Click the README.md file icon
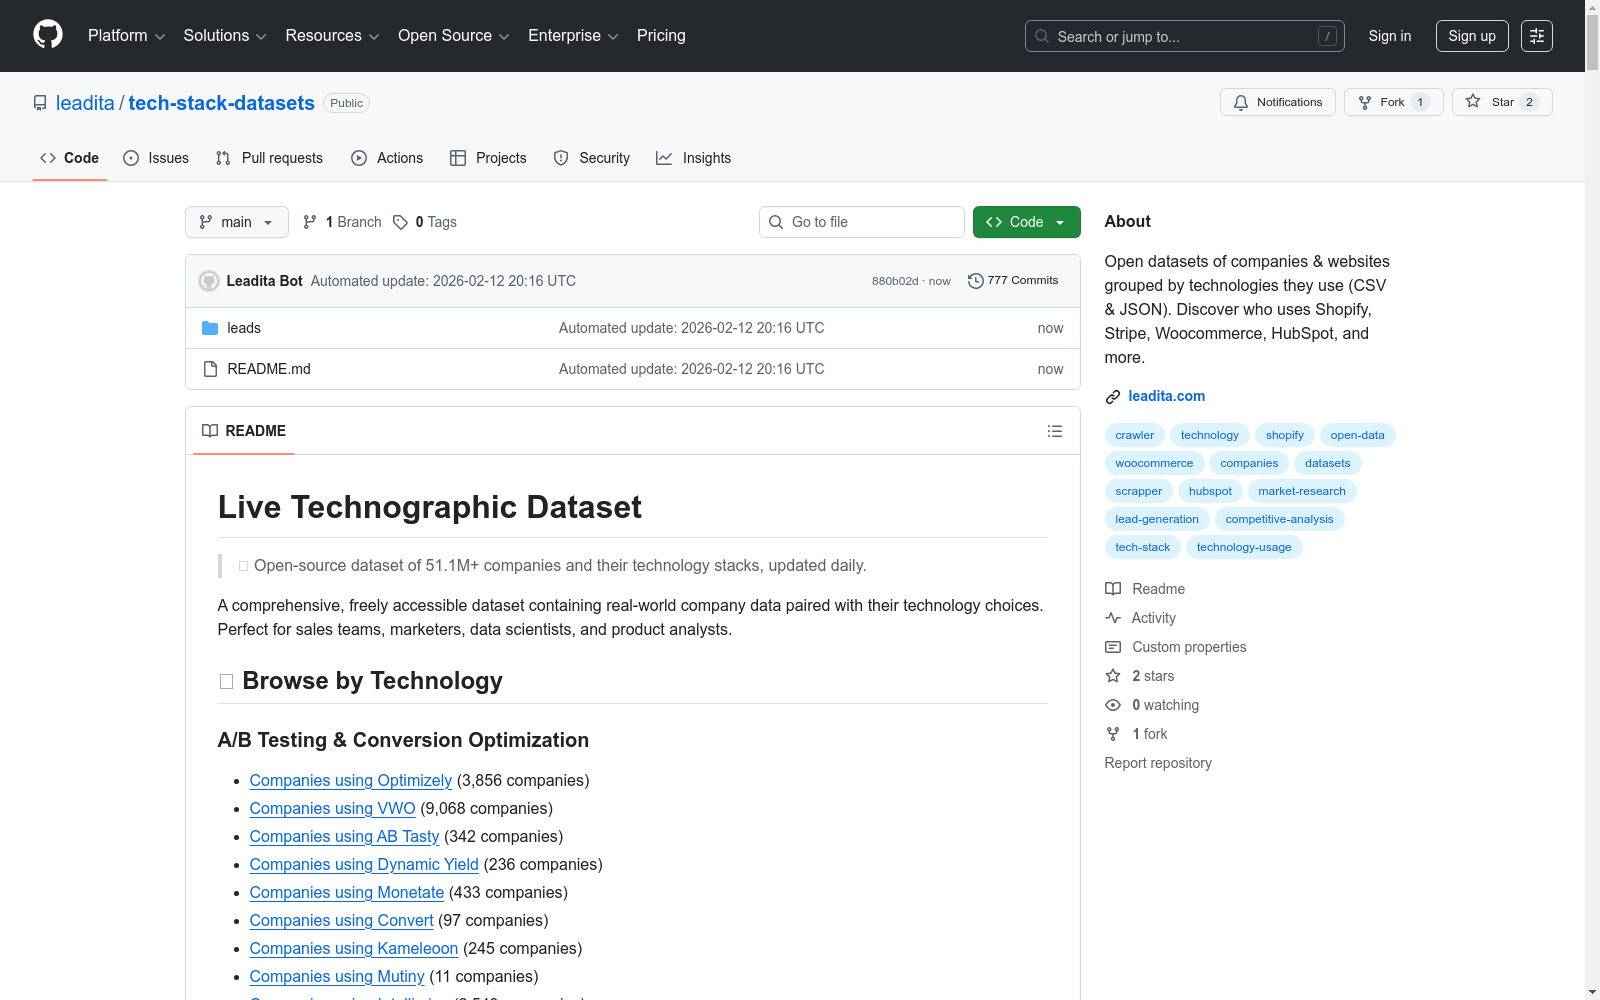The width and height of the screenshot is (1600, 1000). tap(210, 369)
